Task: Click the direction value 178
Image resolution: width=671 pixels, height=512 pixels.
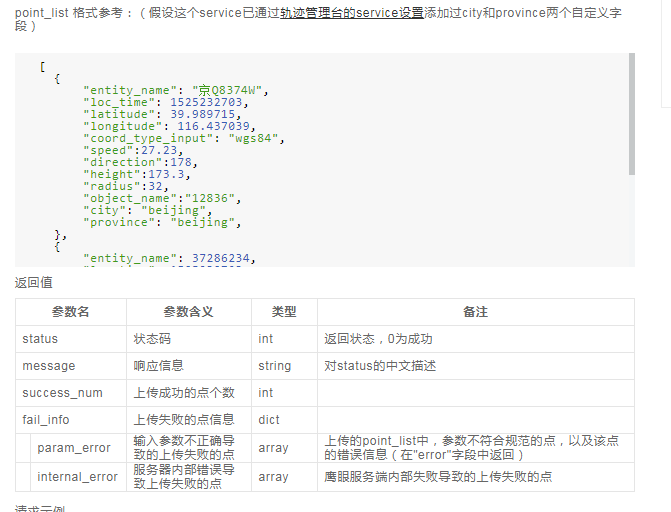Action: pyautogui.click(x=181, y=162)
